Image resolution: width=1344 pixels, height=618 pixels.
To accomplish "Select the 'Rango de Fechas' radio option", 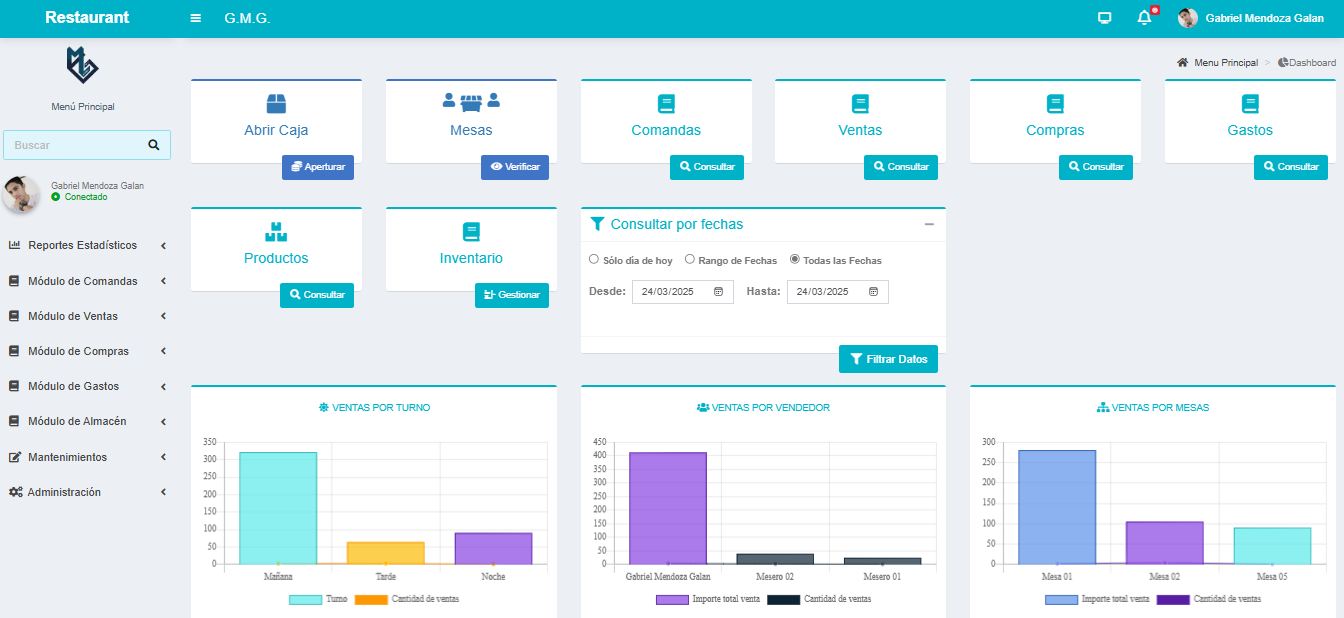I will point(690,259).
